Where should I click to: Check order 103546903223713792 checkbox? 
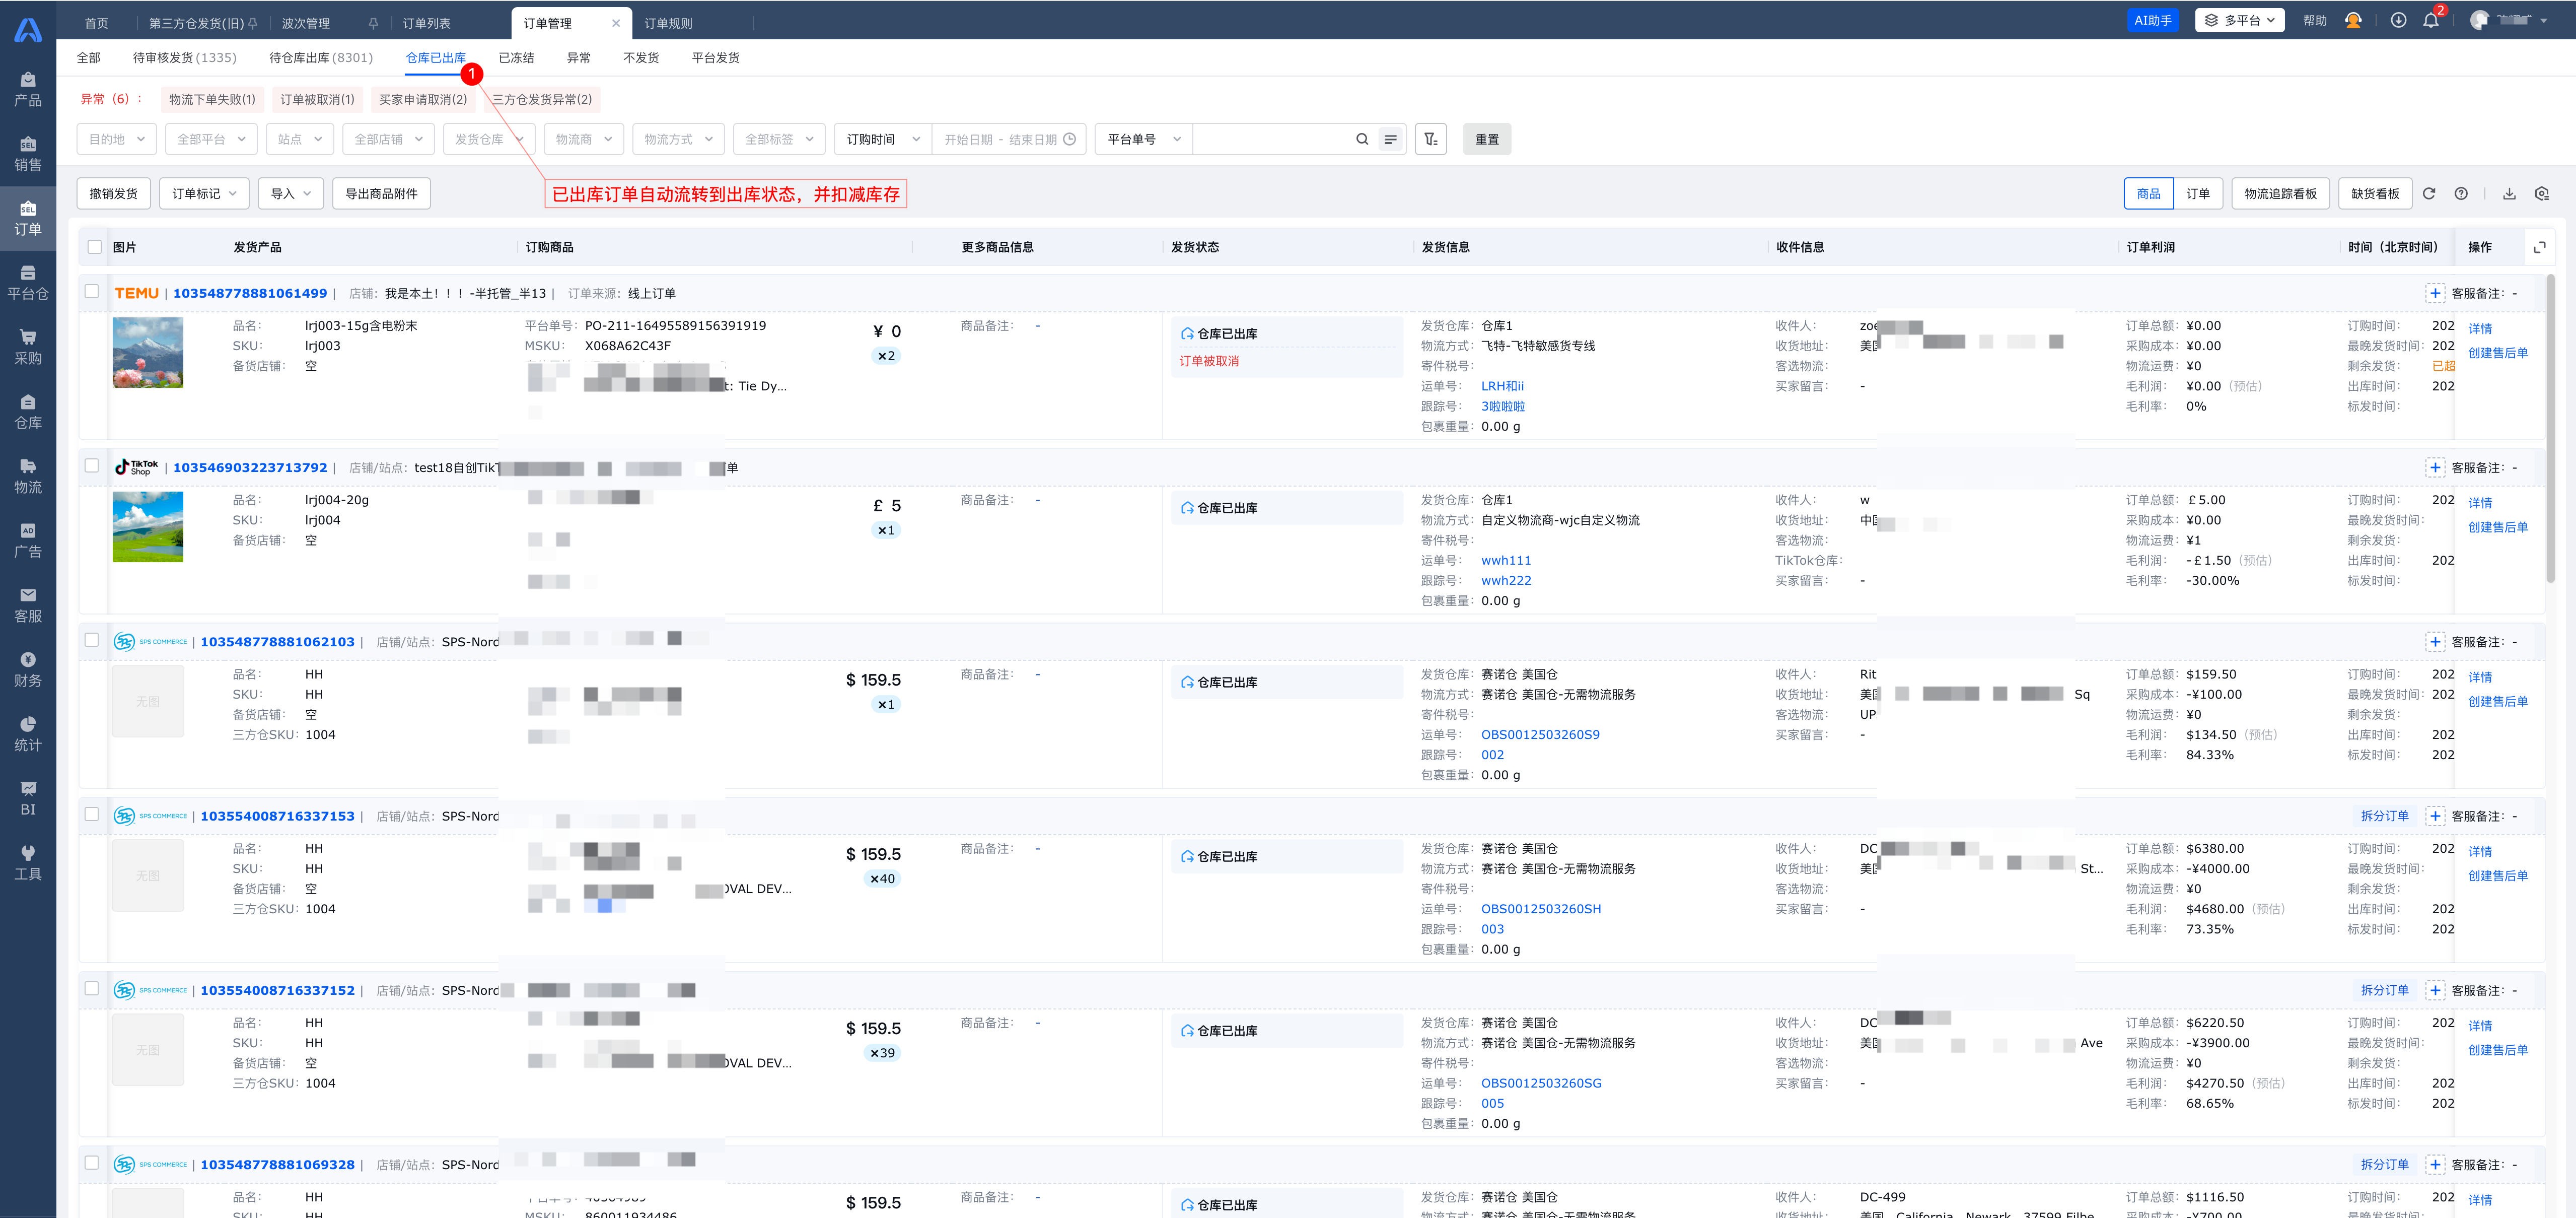(x=92, y=465)
